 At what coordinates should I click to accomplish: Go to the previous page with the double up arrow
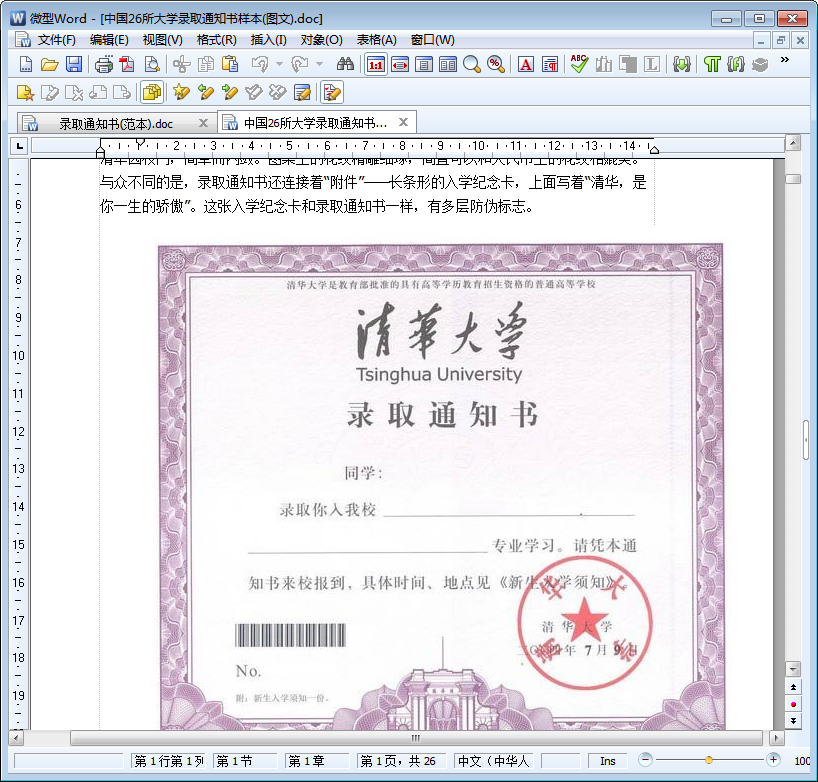pyautogui.click(x=793, y=688)
